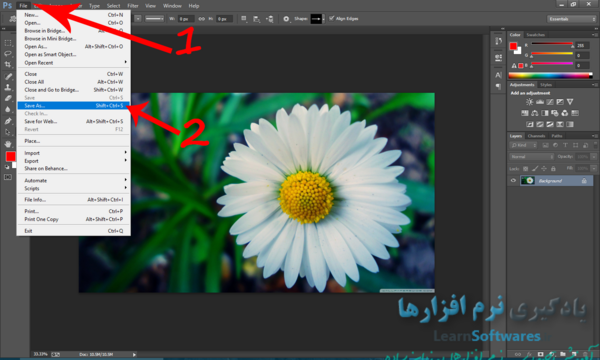600x360 pixels.
Task: Add a Channel Mixer adjustment
Action: click(565, 113)
